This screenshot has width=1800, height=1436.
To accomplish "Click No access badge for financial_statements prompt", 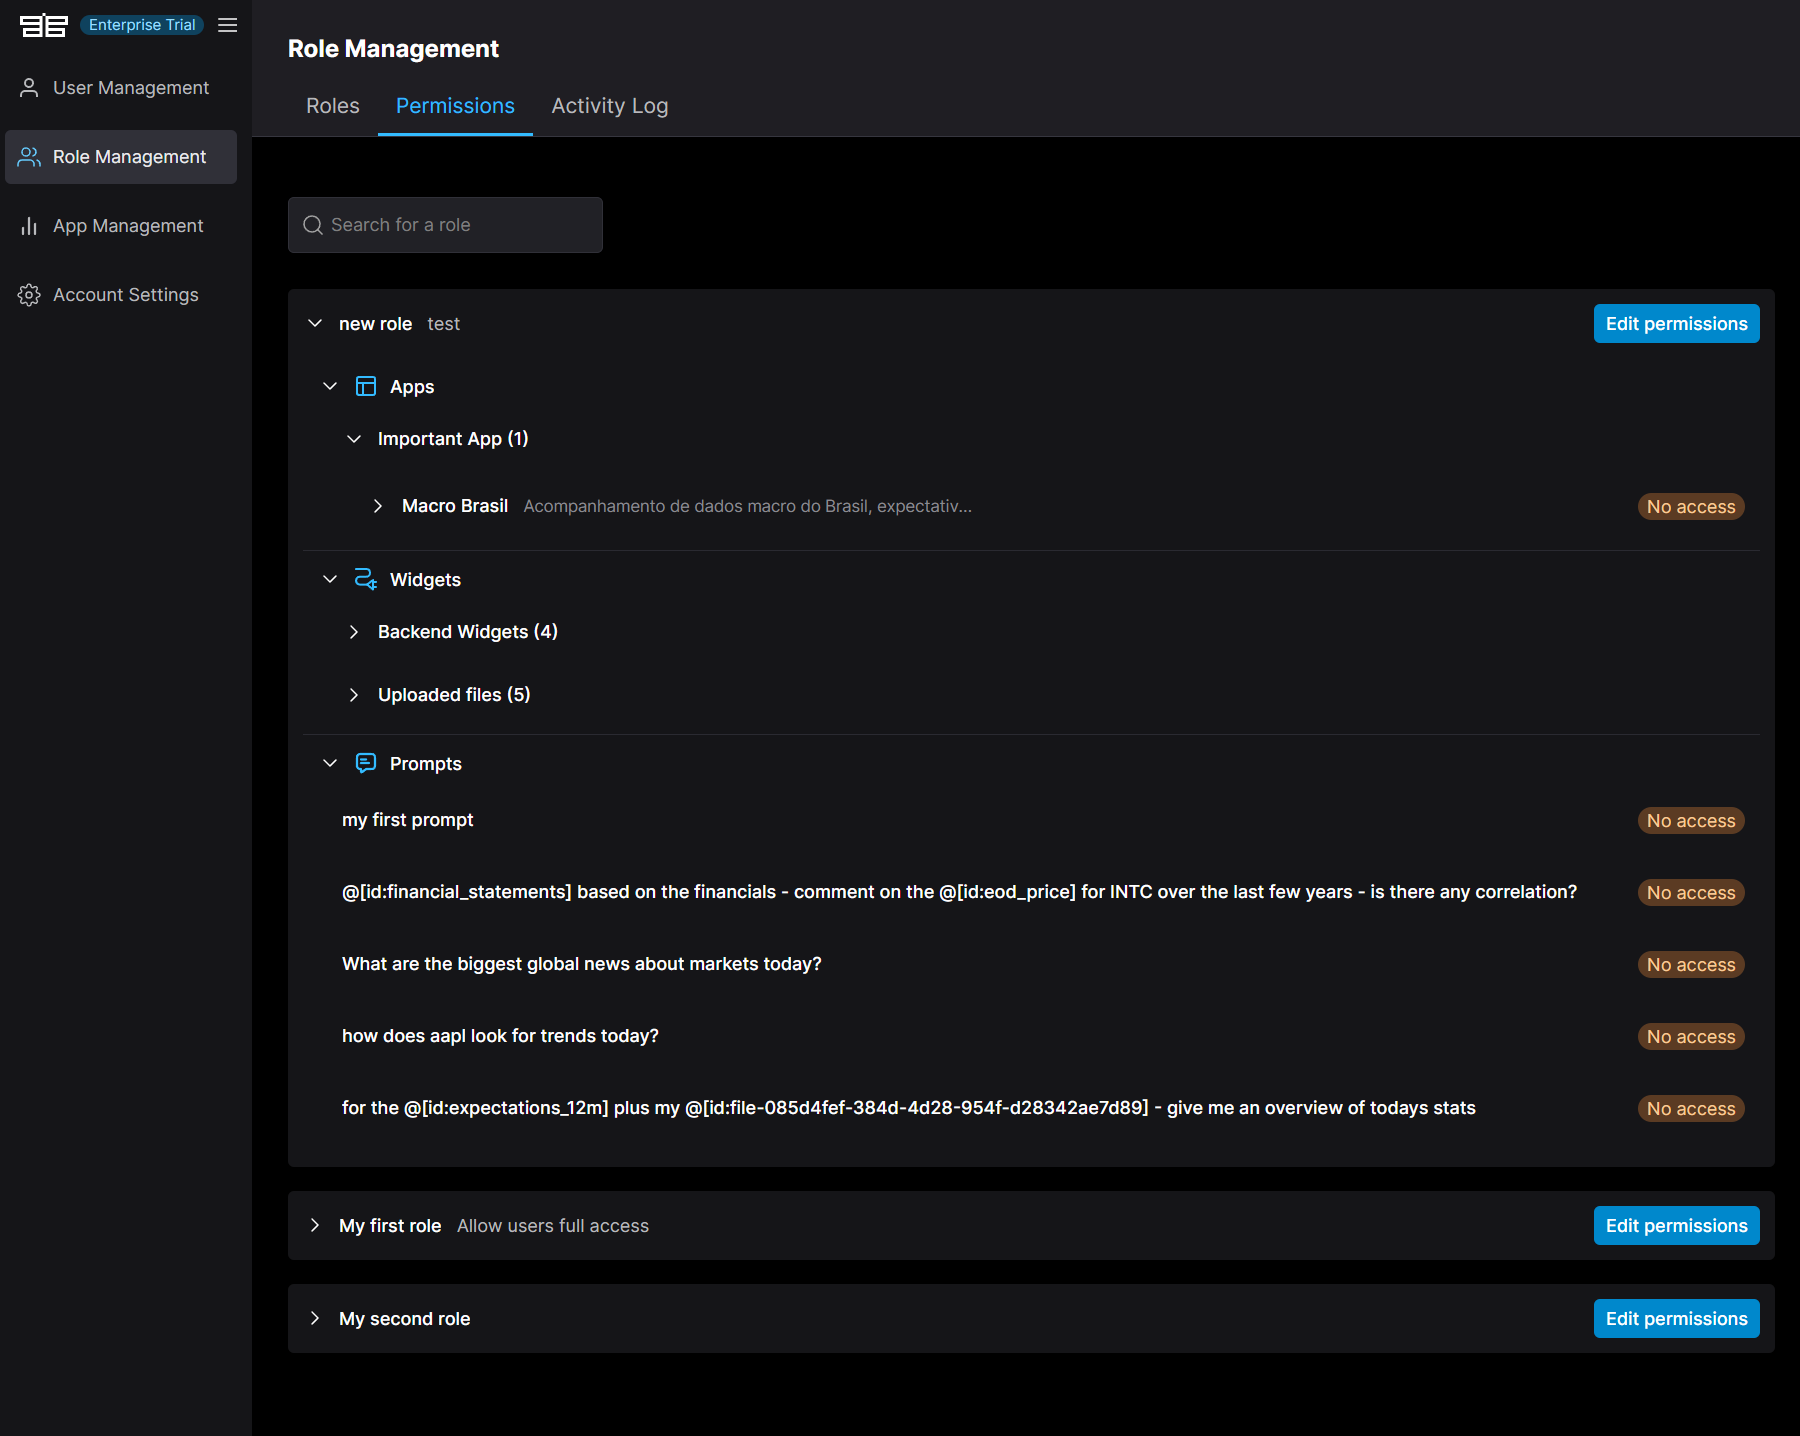I will click(1691, 893).
